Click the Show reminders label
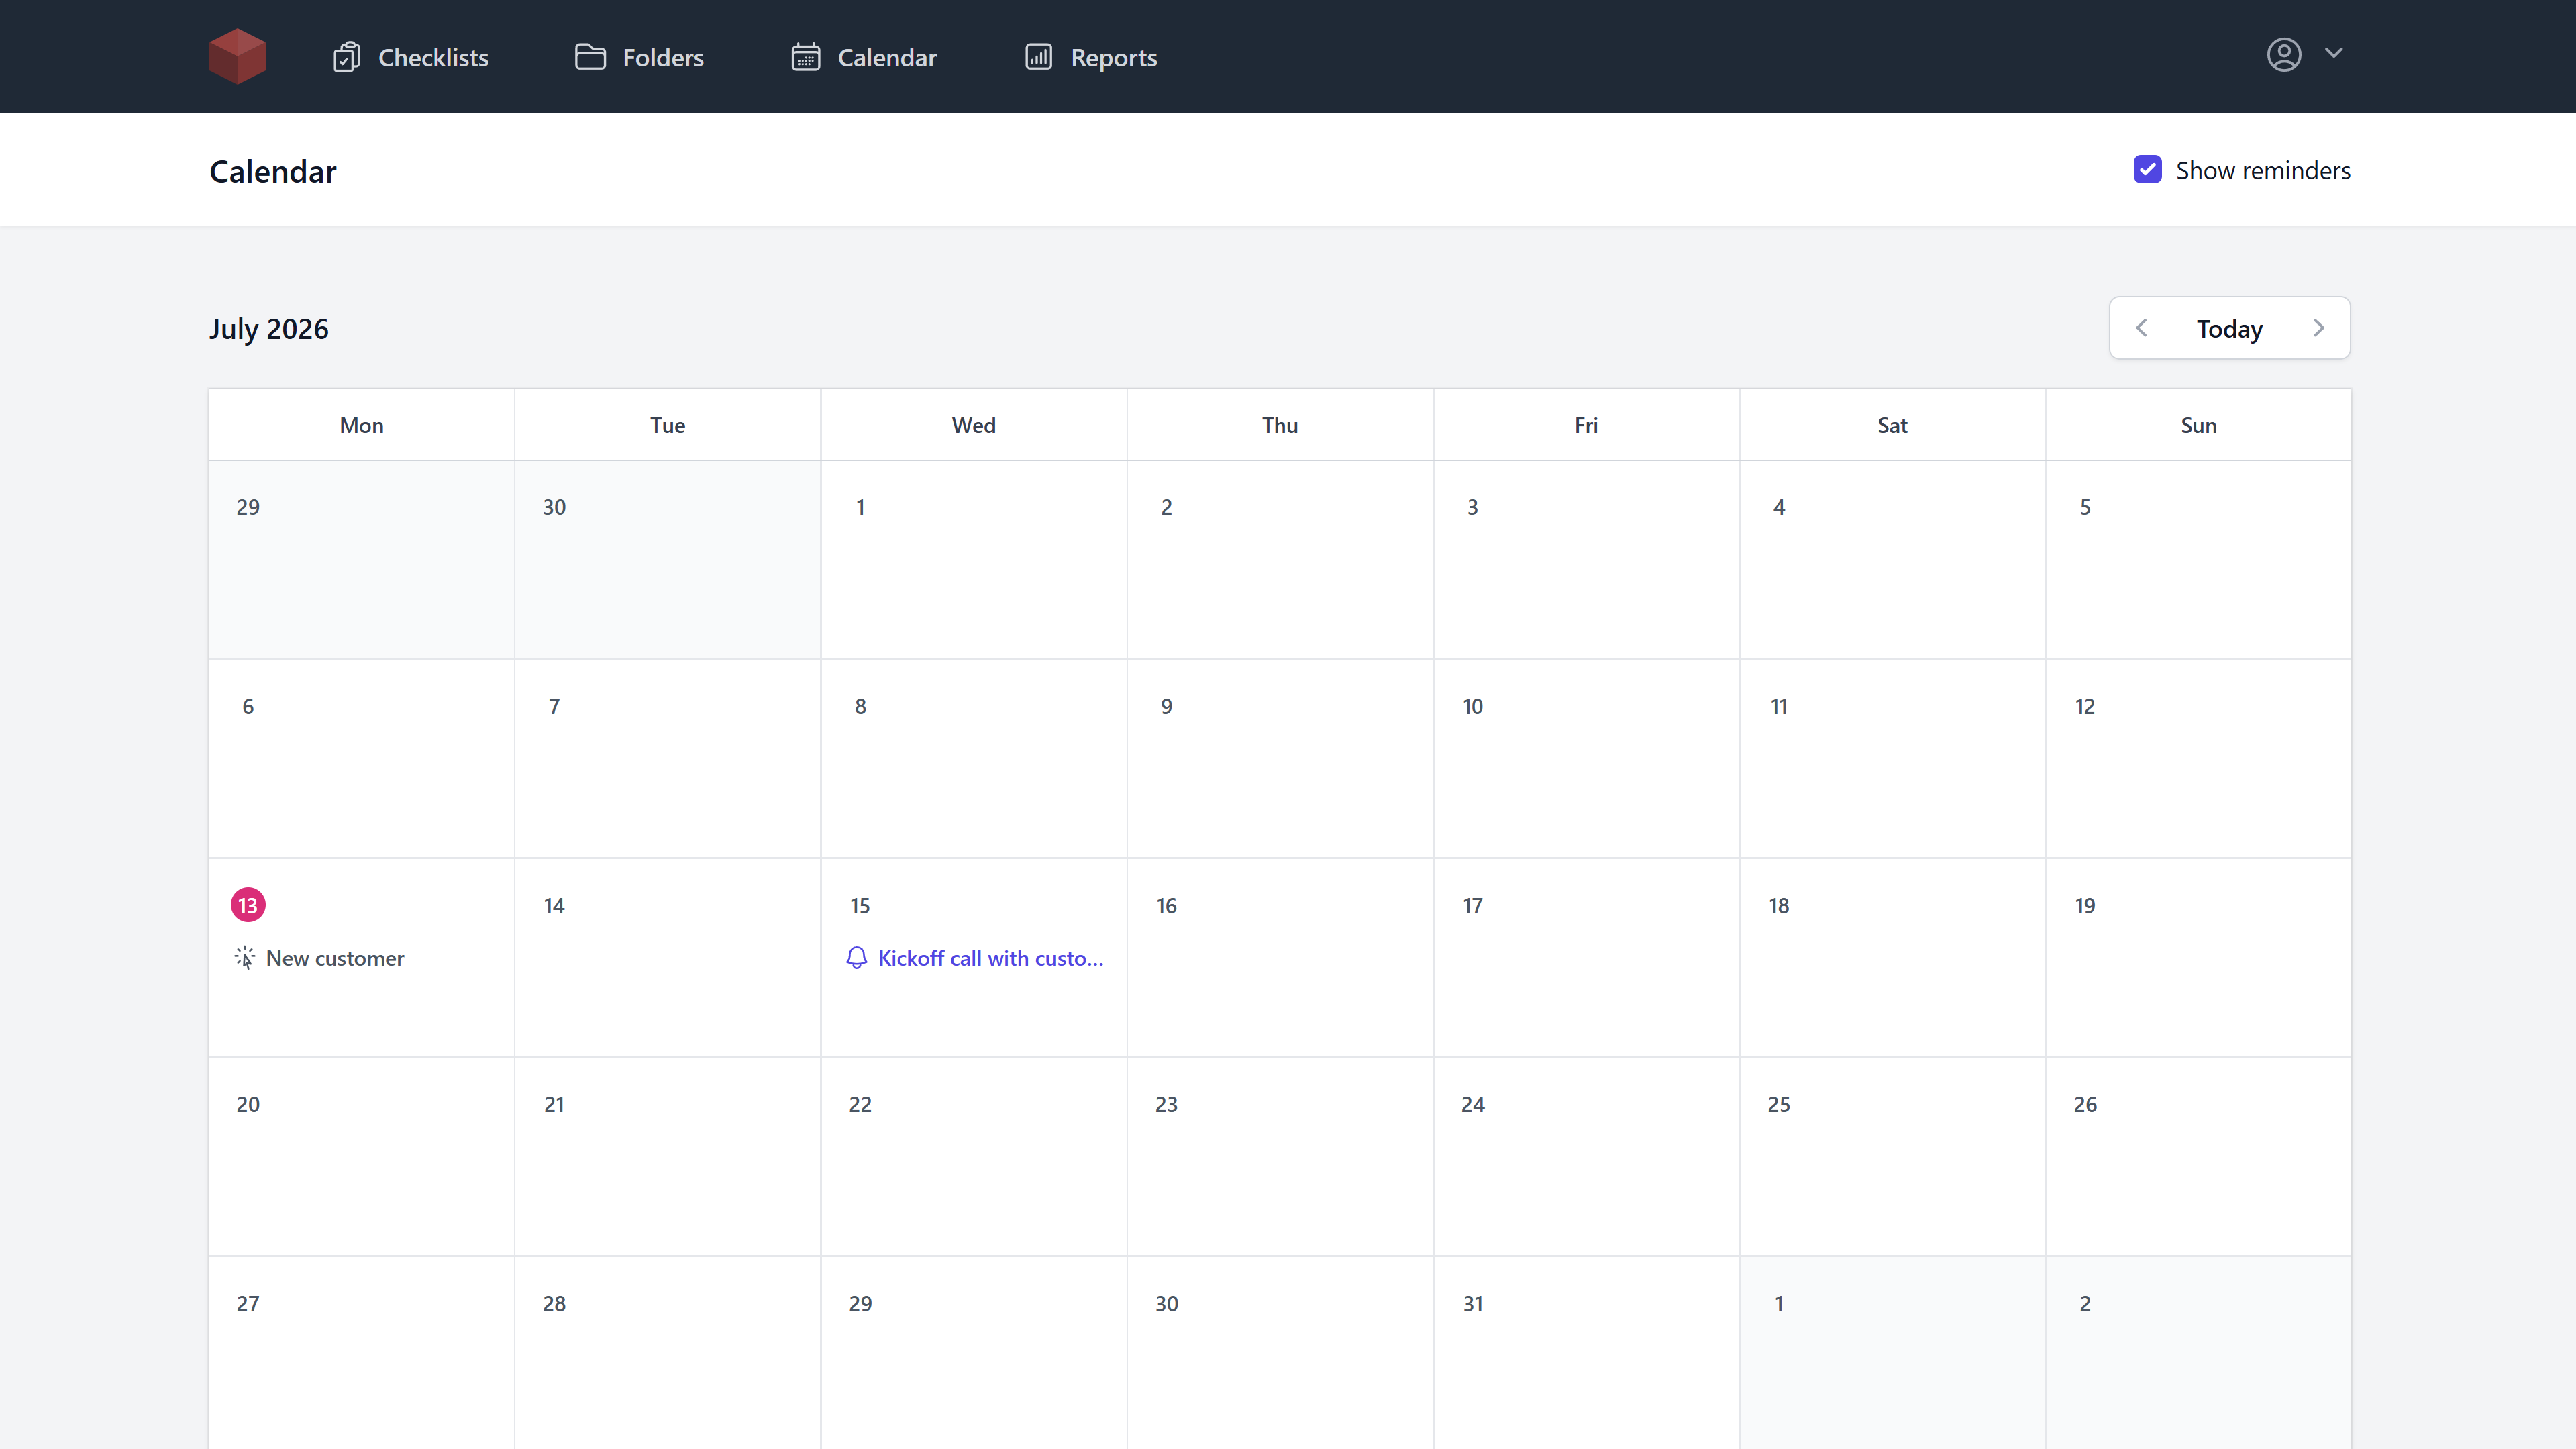 coord(2263,171)
